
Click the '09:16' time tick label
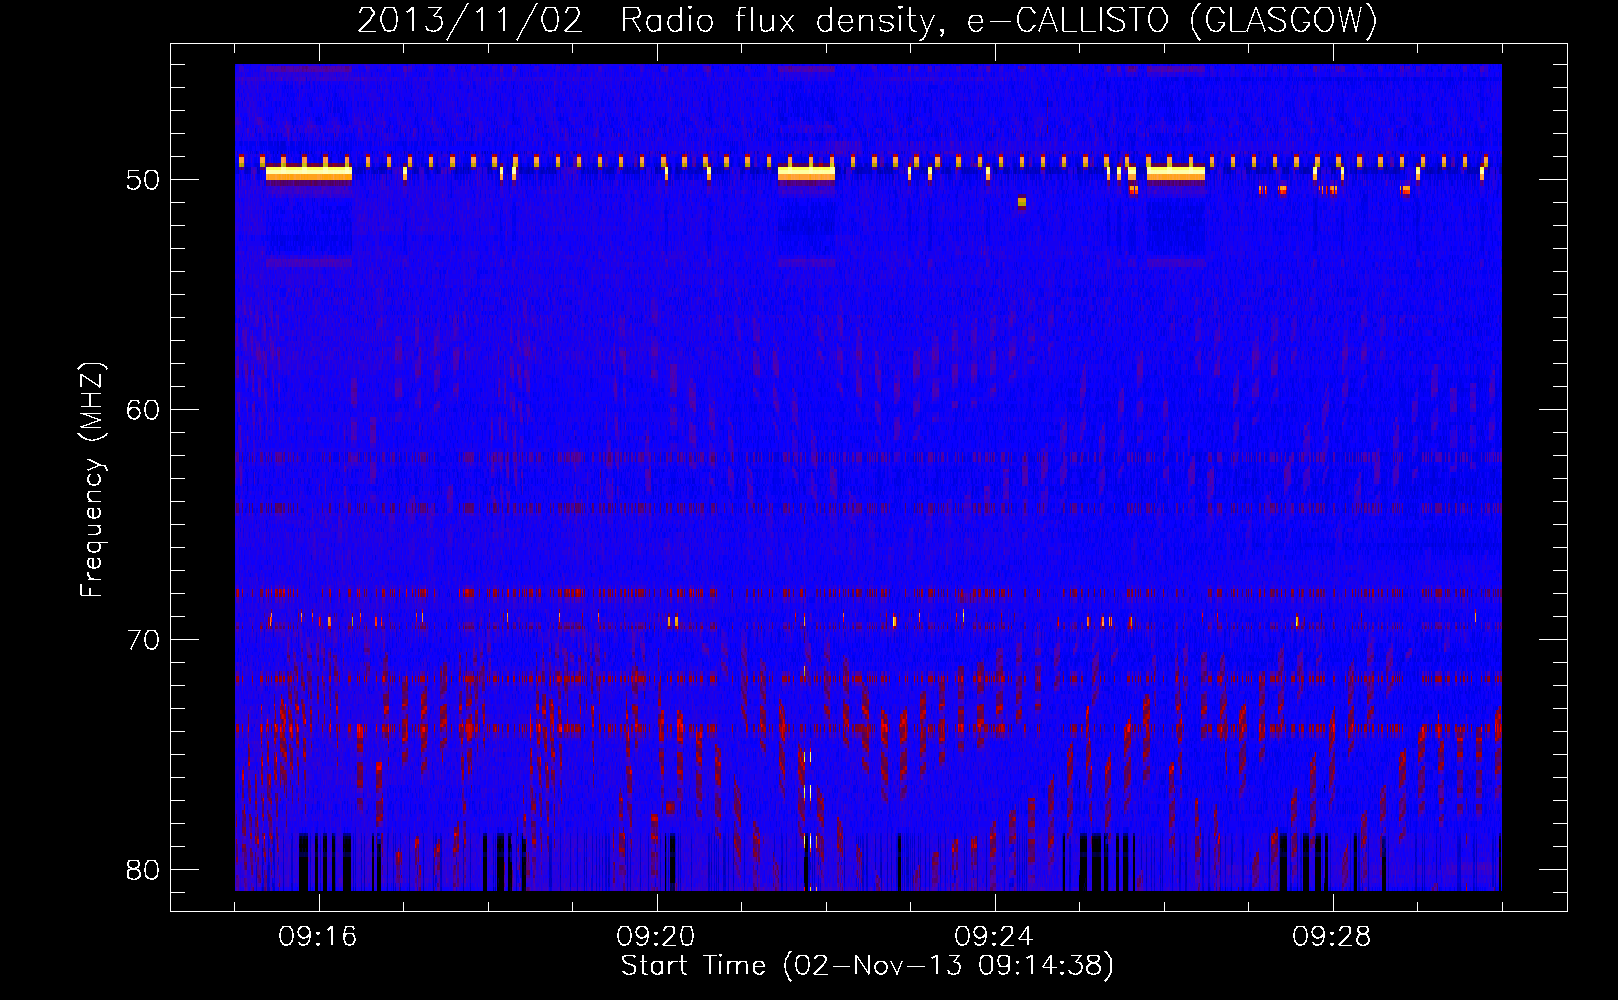[318, 937]
